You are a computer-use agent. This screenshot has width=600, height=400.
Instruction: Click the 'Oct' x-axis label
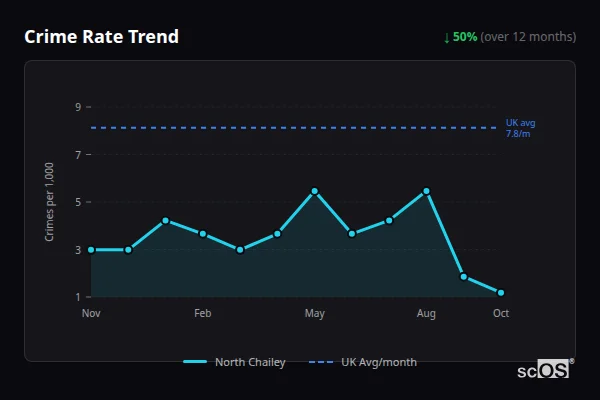(501, 313)
